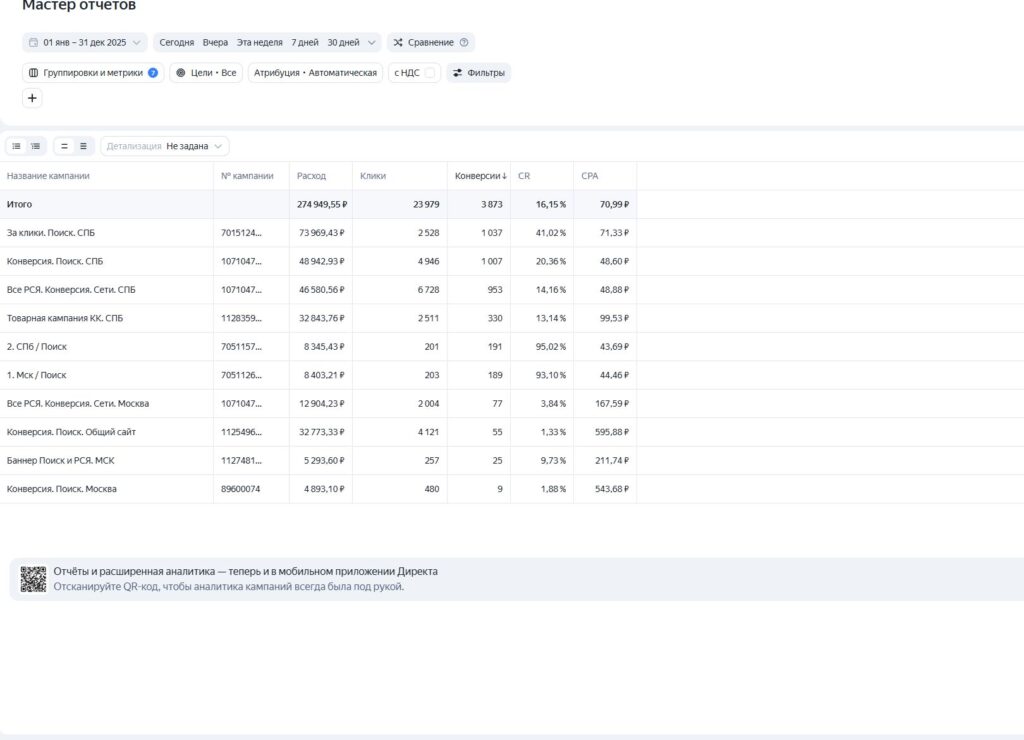Sort table by Клики column
1024x740 pixels.
[x=373, y=176]
